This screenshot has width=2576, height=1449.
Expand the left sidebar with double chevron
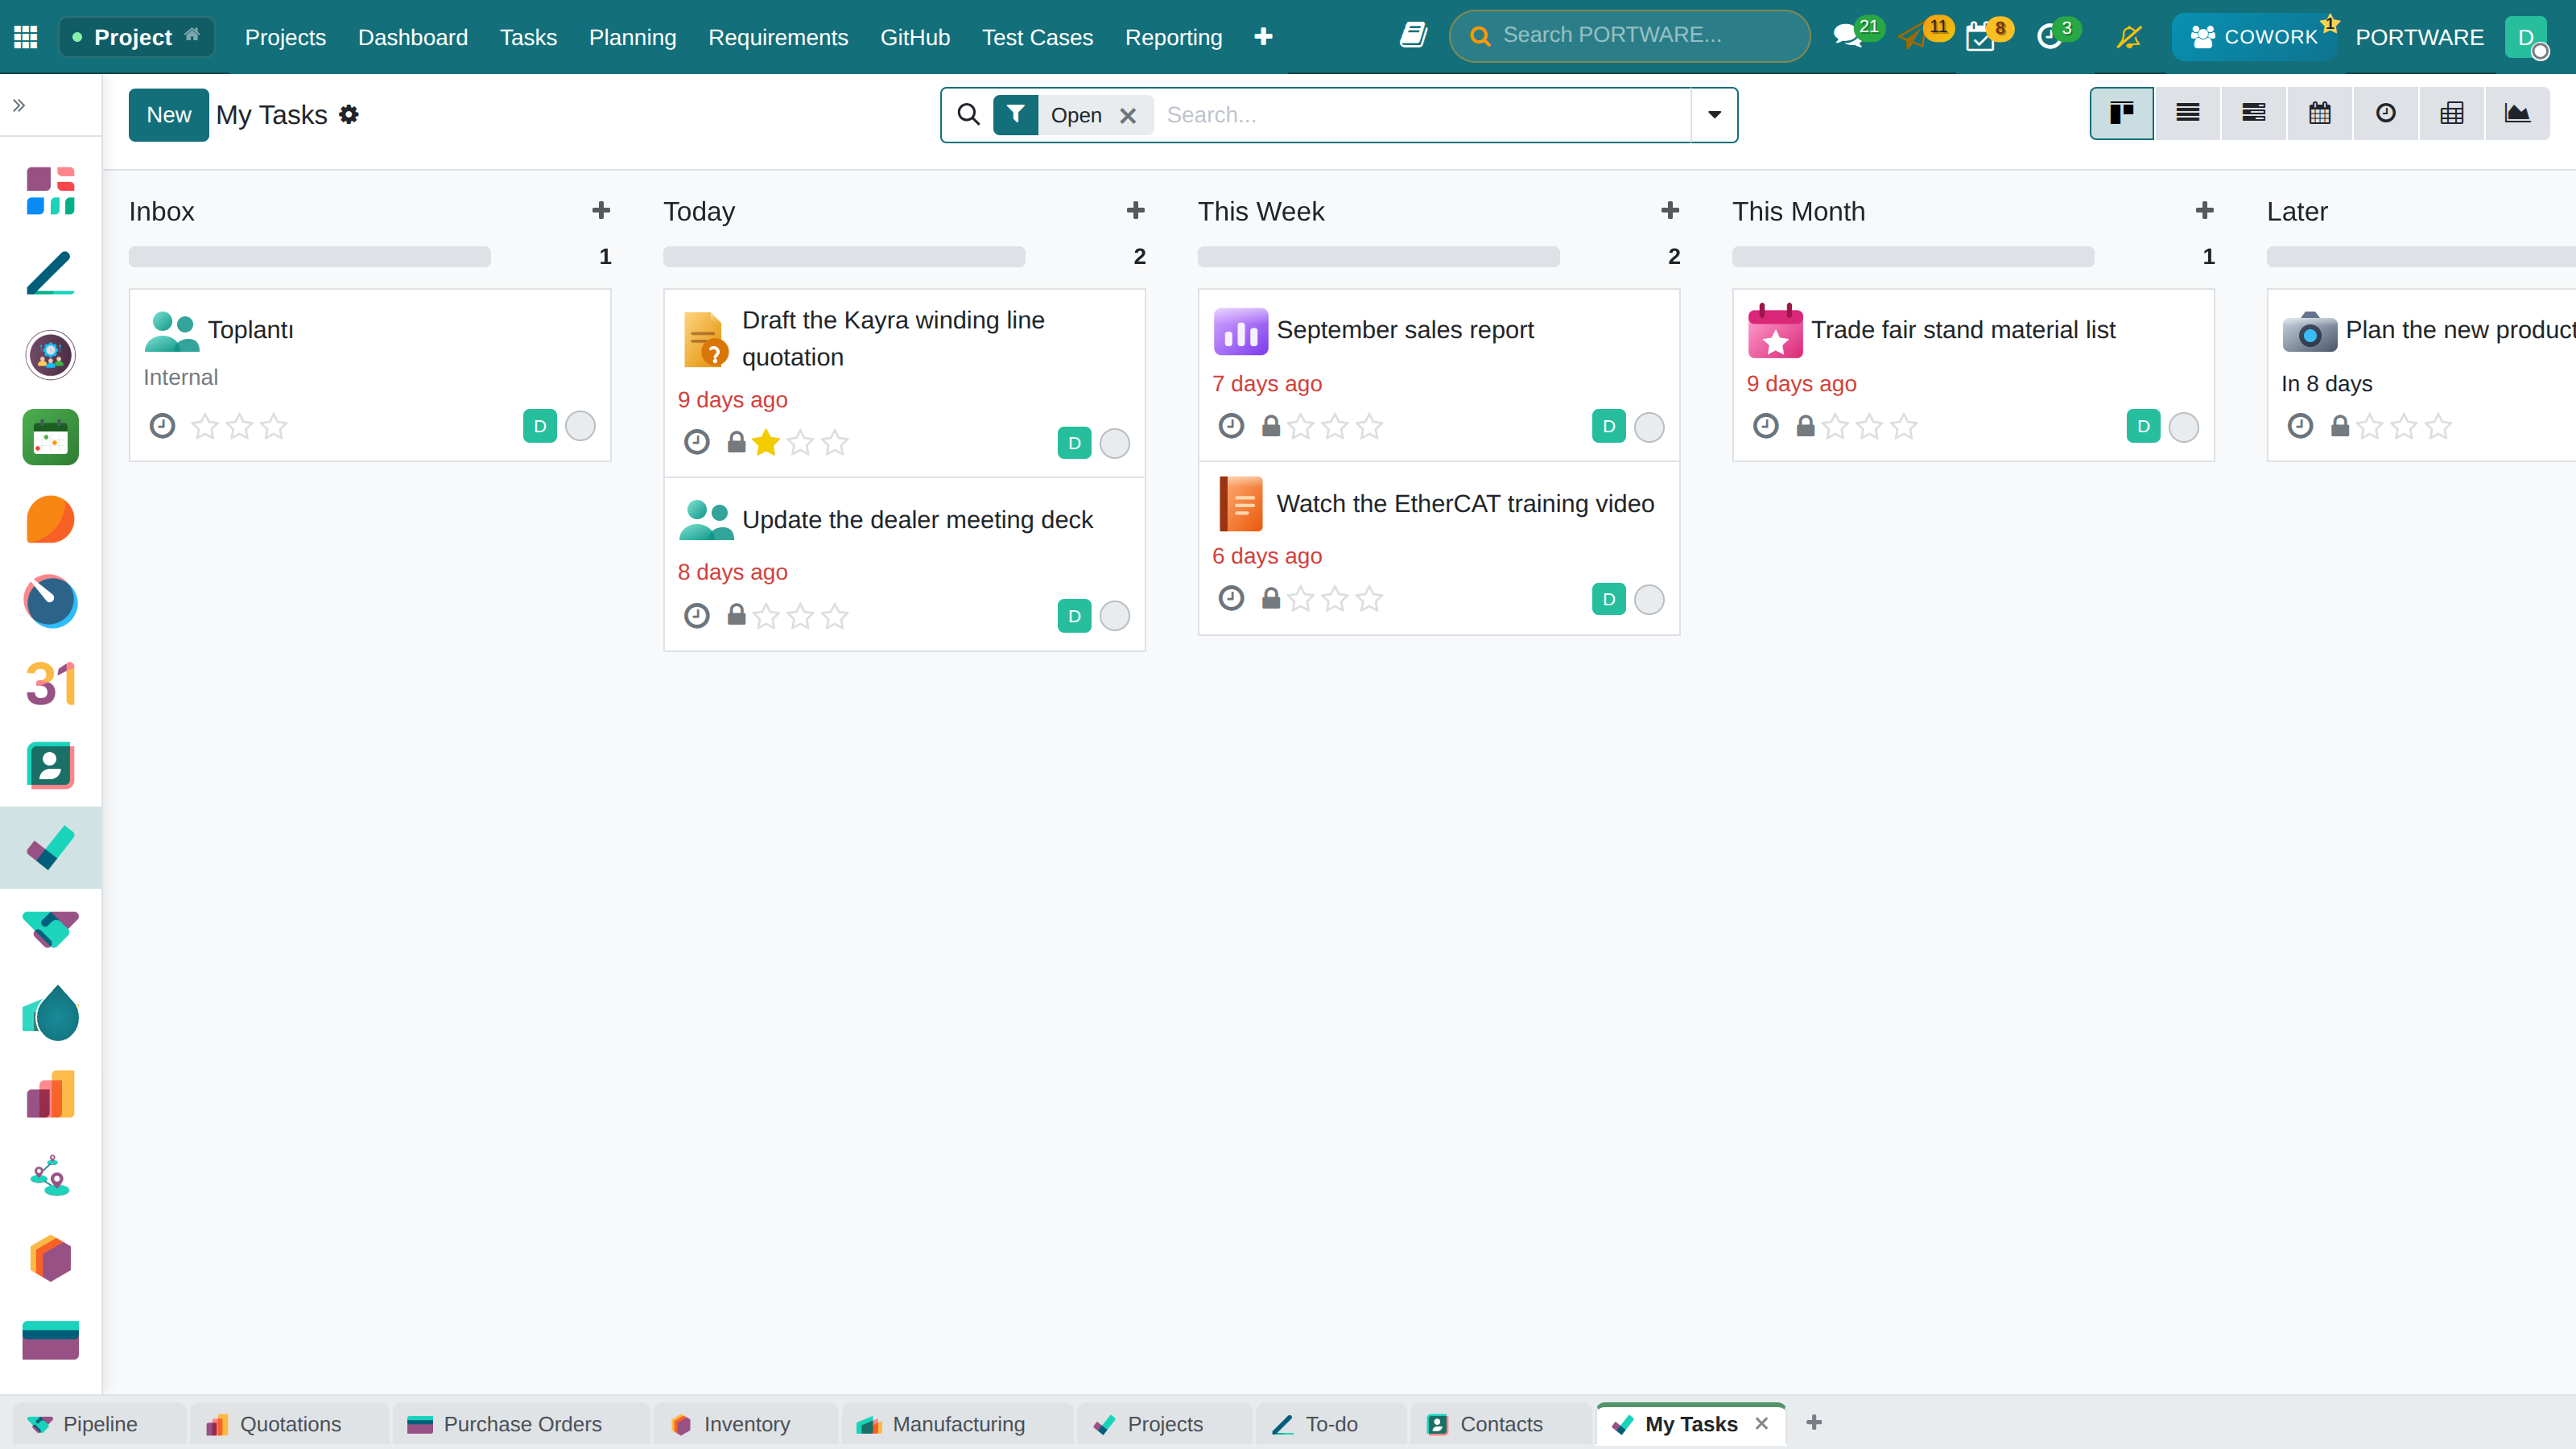19,105
